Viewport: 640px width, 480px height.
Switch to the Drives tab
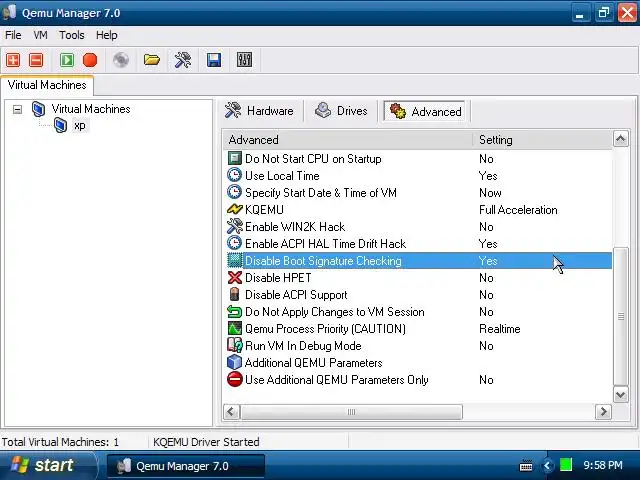pyautogui.click(x=341, y=111)
